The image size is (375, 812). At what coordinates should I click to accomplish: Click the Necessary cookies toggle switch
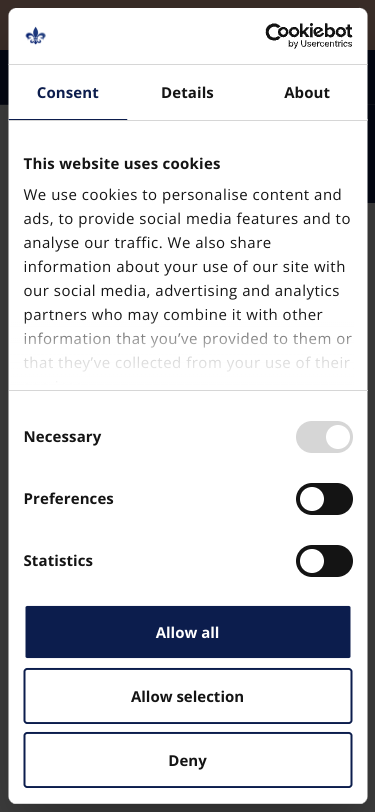pos(324,437)
